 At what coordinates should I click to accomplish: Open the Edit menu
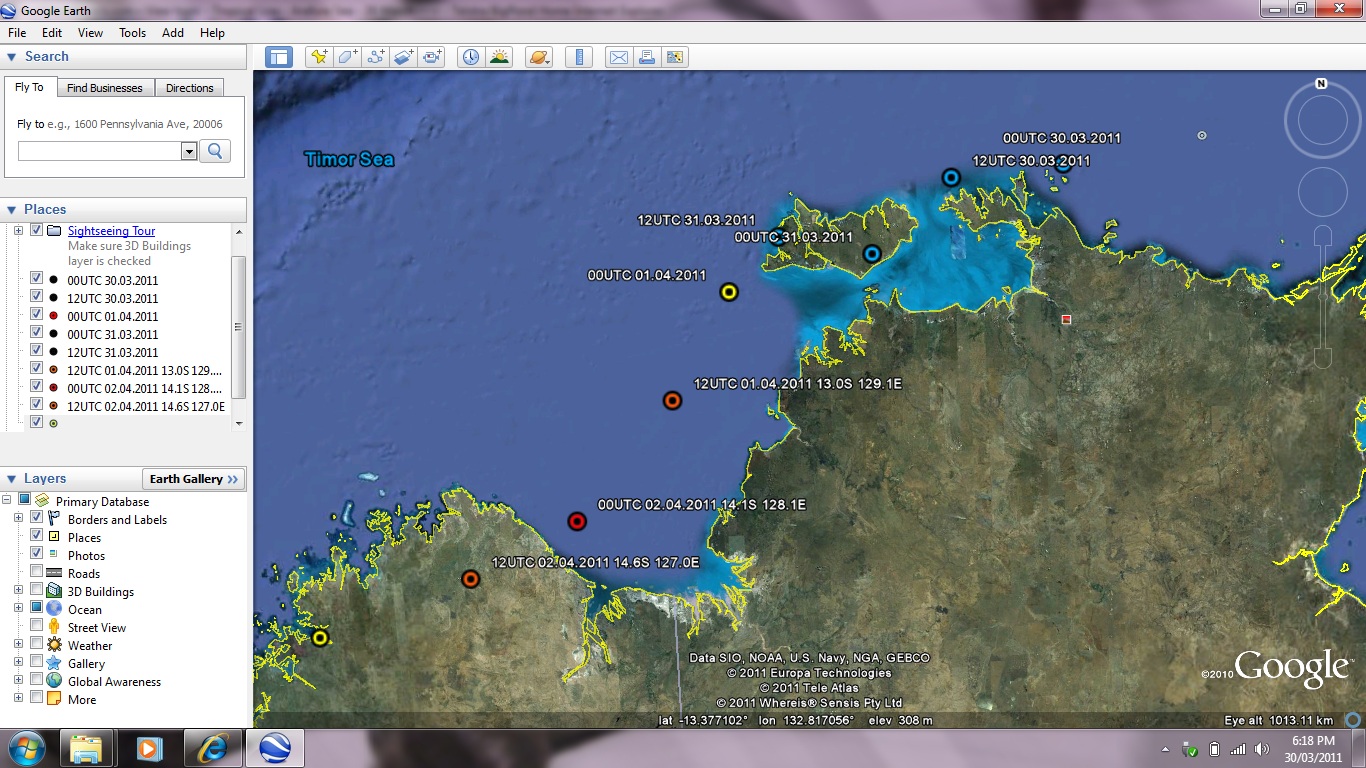pyautogui.click(x=52, y=33)
